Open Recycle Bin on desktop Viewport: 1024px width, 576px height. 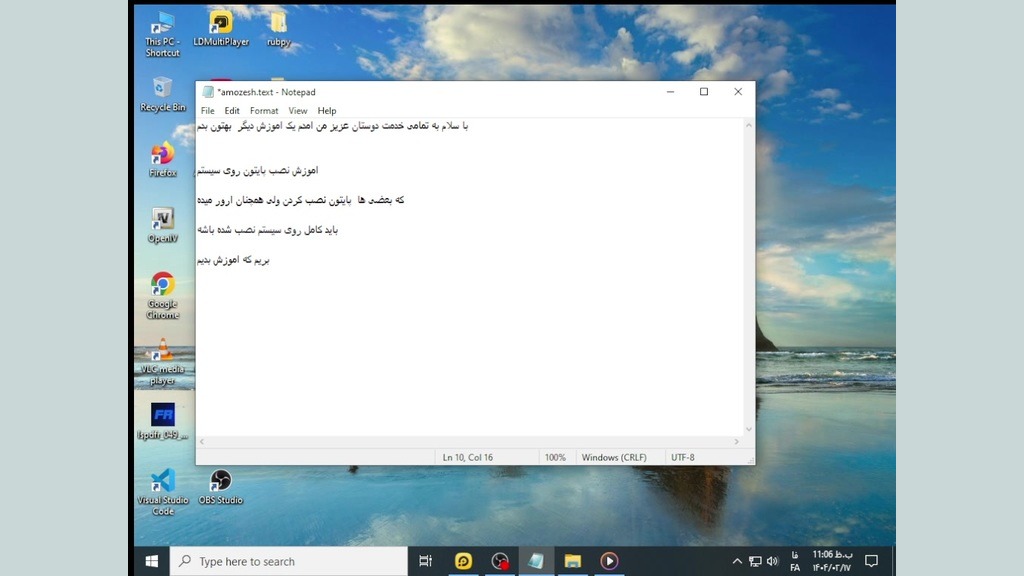[x=163, y=95]
